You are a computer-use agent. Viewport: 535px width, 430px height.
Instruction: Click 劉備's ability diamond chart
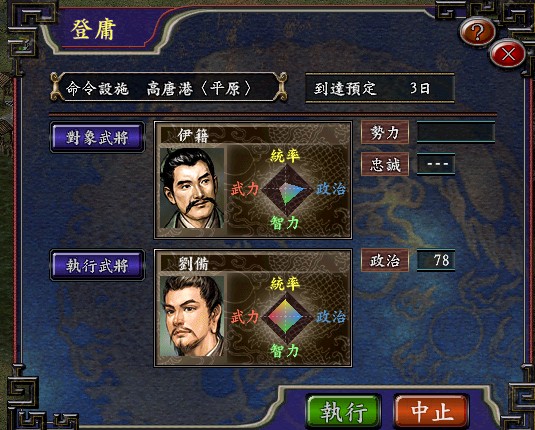pos(287,317)
